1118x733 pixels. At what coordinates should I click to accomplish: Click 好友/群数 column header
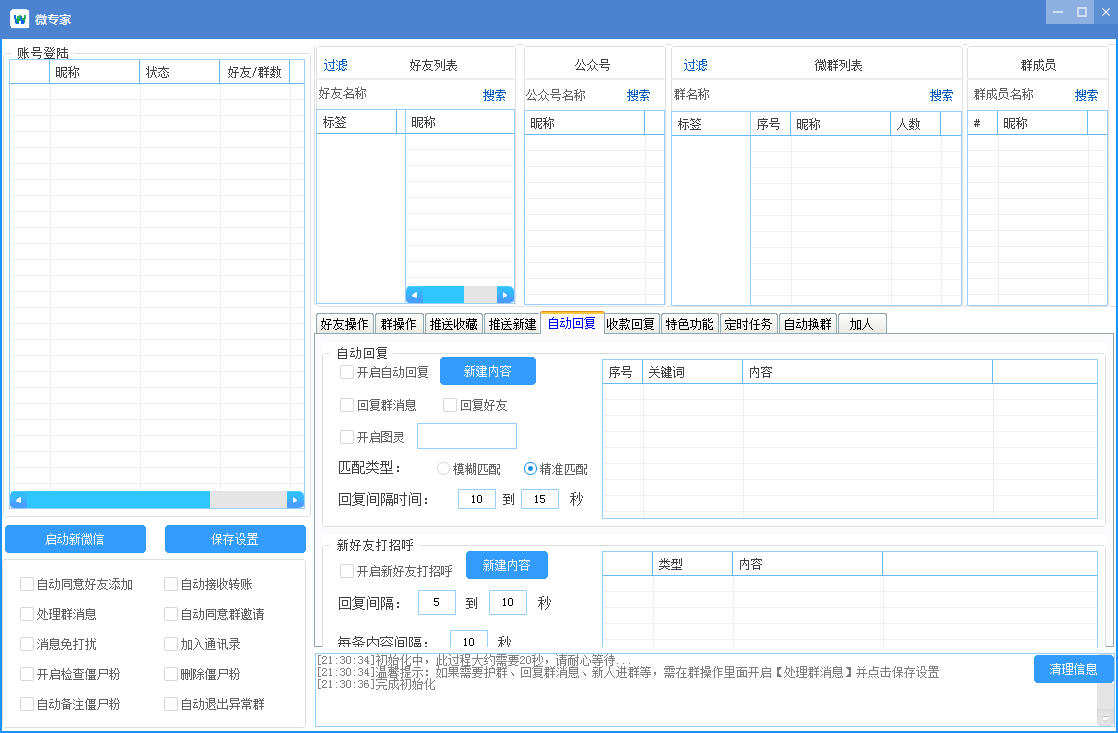[x=255, y=72]
